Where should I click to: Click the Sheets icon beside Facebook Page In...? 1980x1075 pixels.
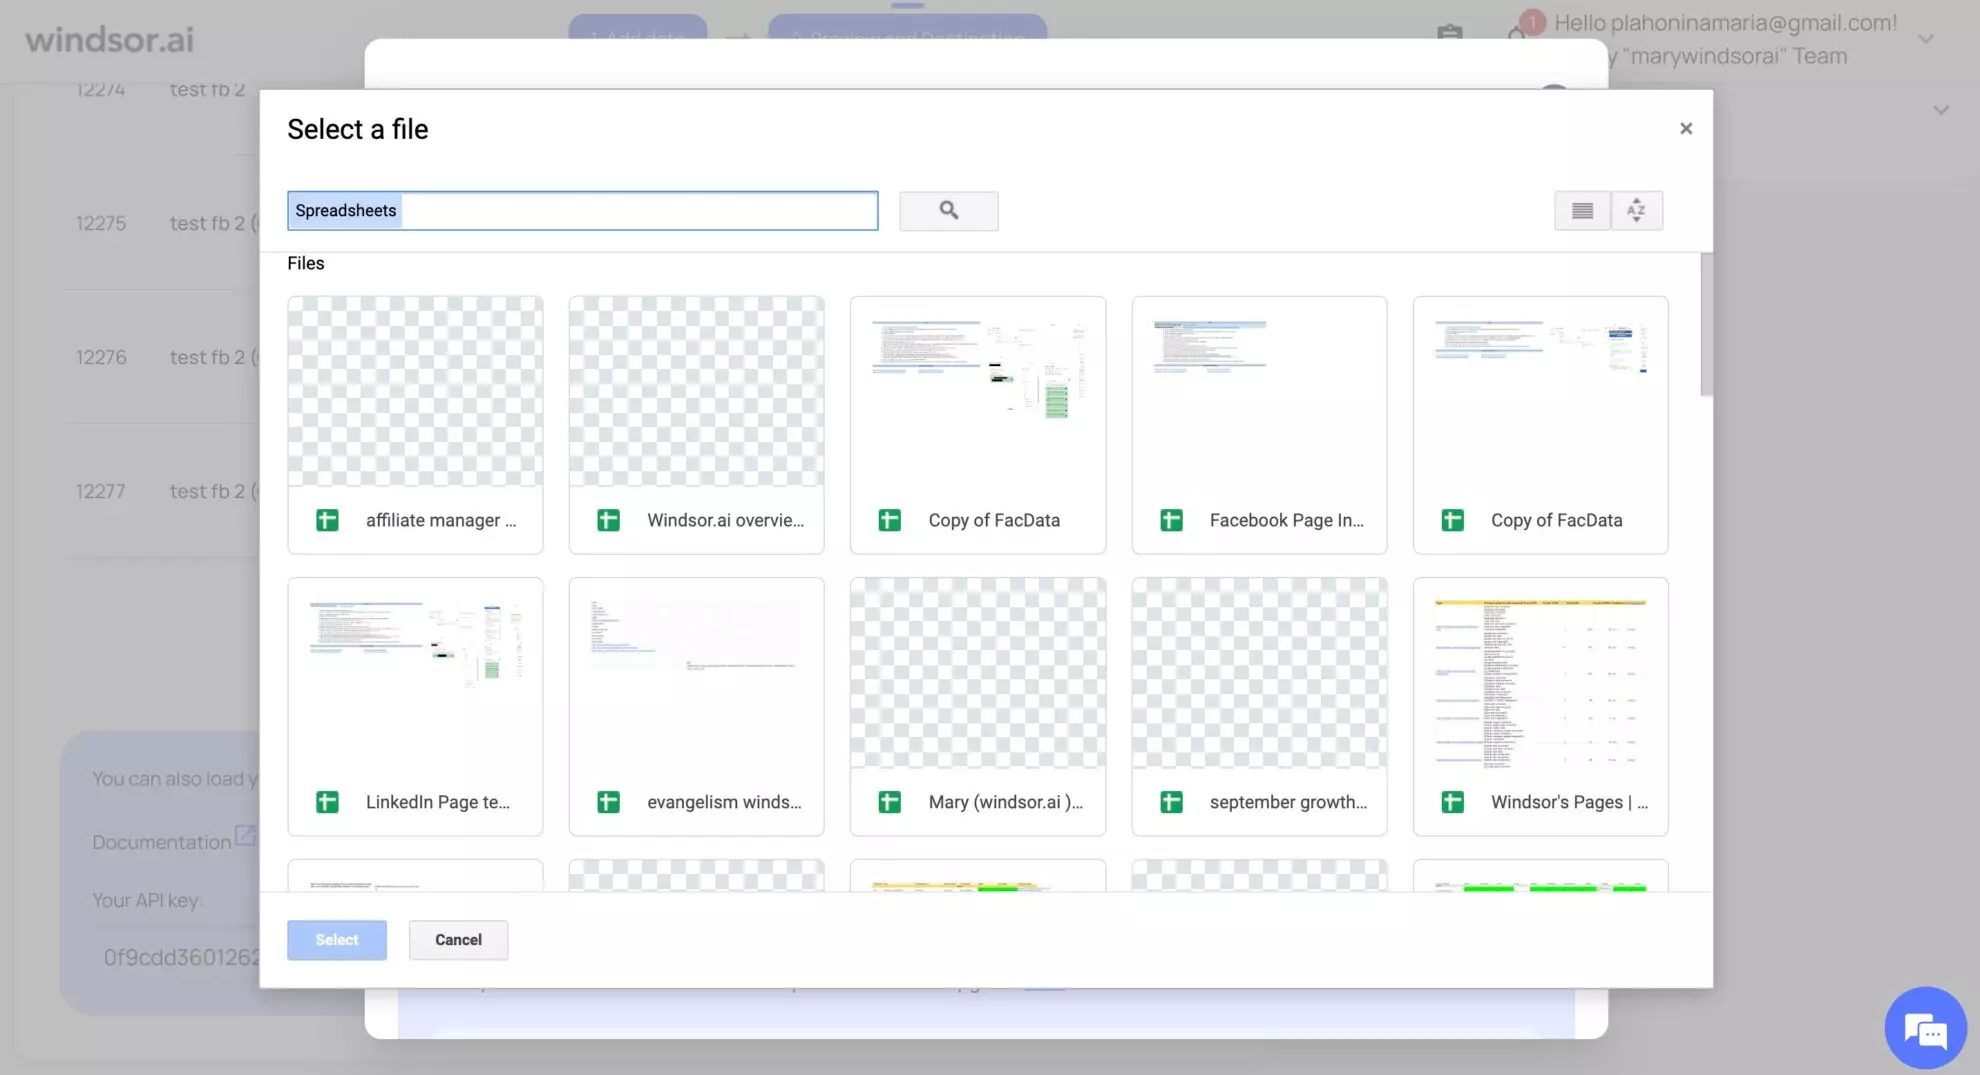[1171, 520]
